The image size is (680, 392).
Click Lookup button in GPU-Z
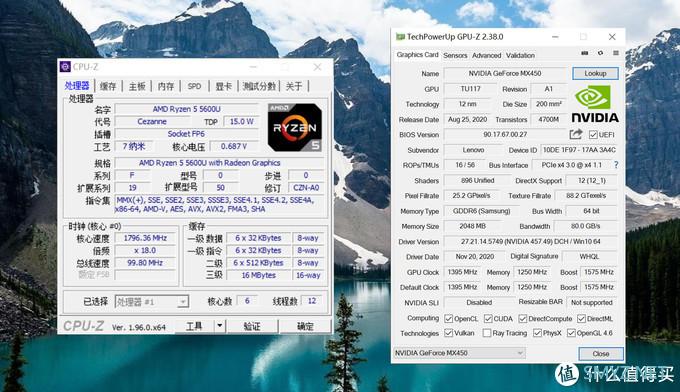(595, 73)
